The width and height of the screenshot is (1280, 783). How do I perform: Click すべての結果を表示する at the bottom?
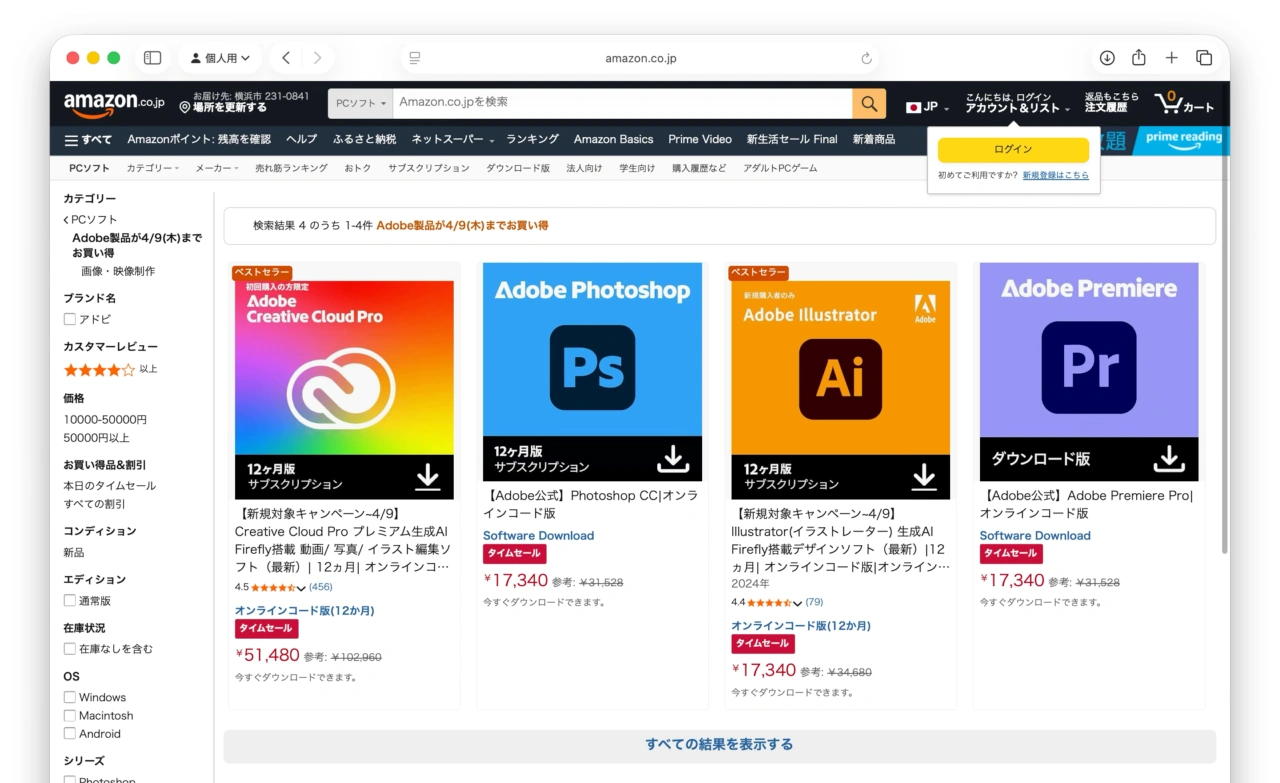[x=718, y=743]
